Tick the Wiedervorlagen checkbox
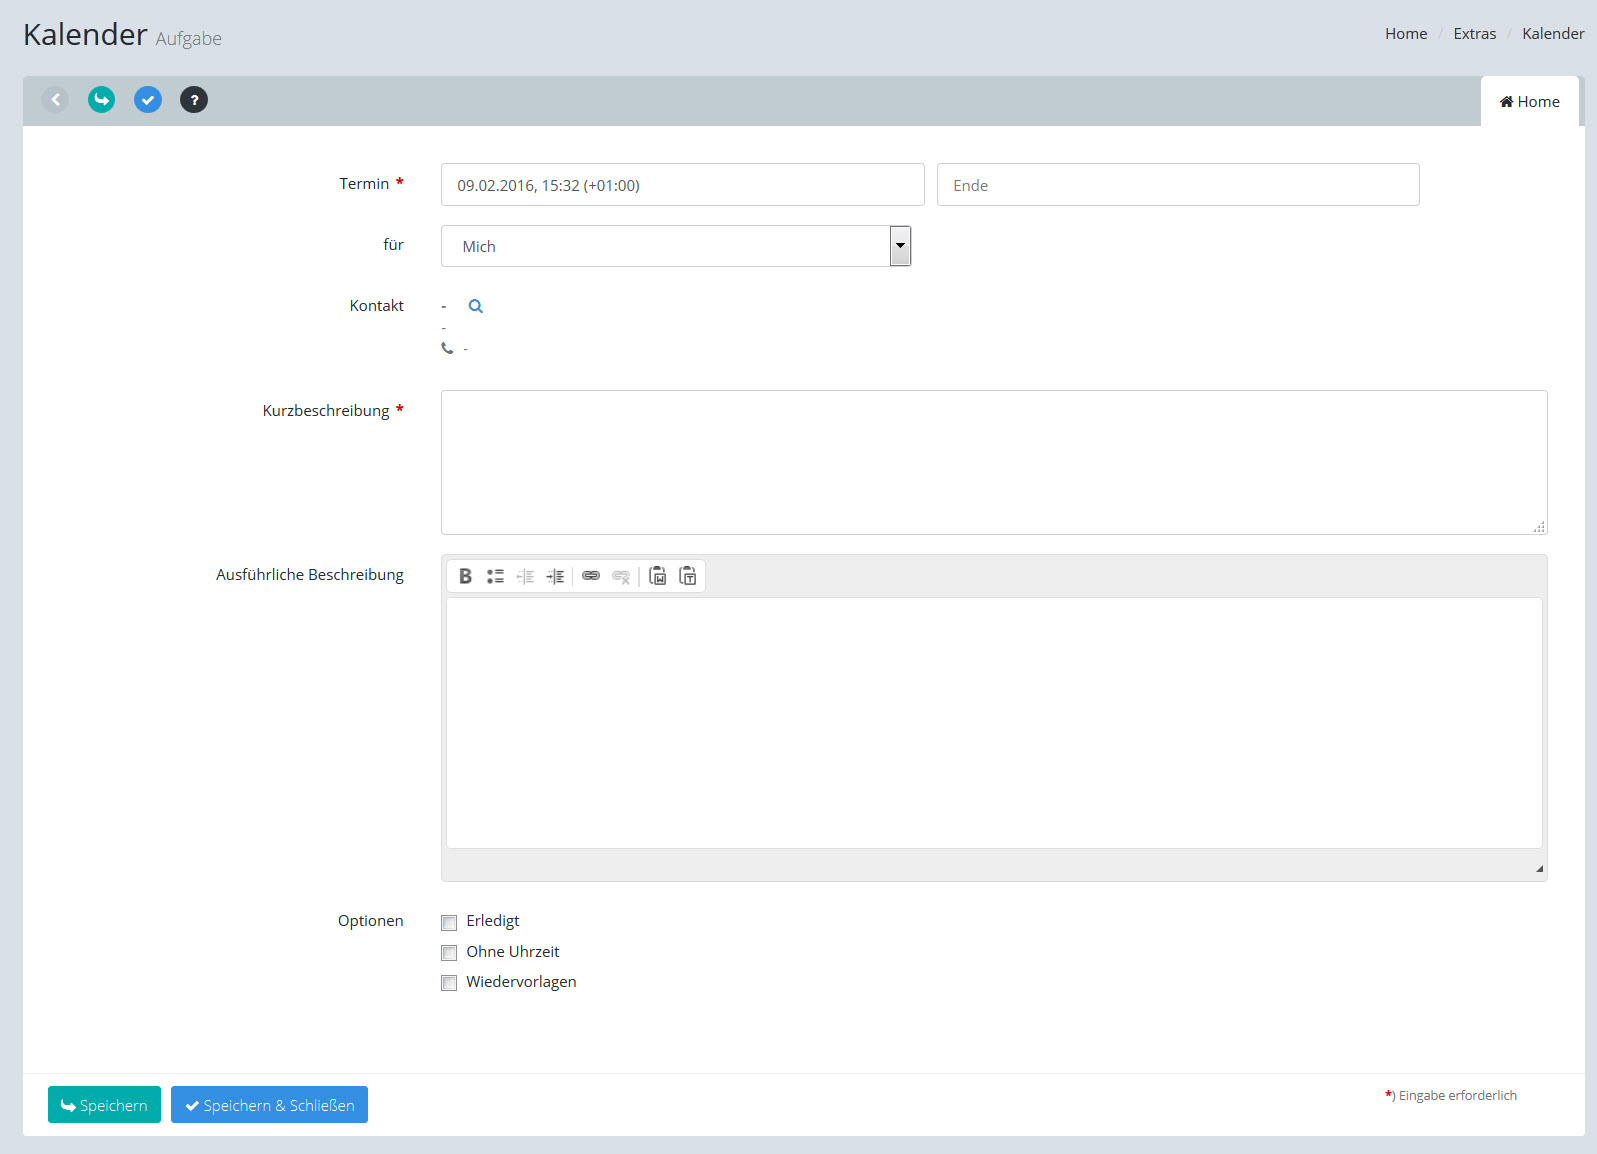 tap(449, 983)
